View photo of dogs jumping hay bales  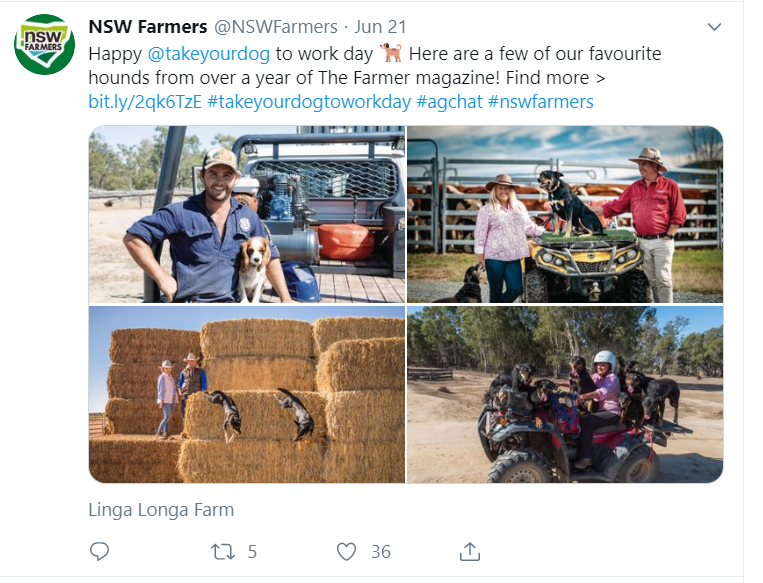click(x=247, y=395)
